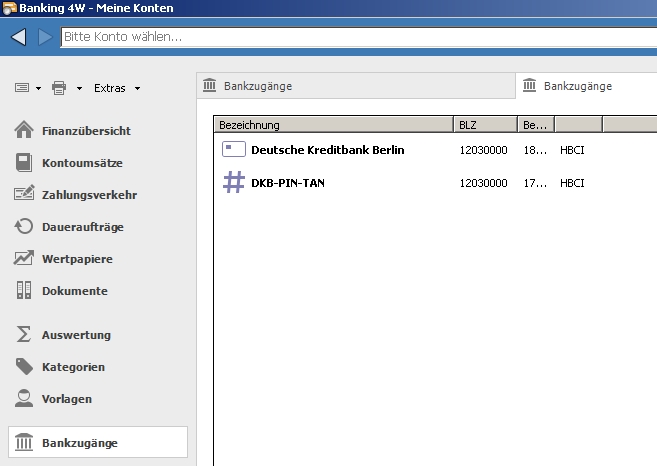
Task: Click the hash icon of DKB-PIN-TAN
Action: (x=234, y=182)
